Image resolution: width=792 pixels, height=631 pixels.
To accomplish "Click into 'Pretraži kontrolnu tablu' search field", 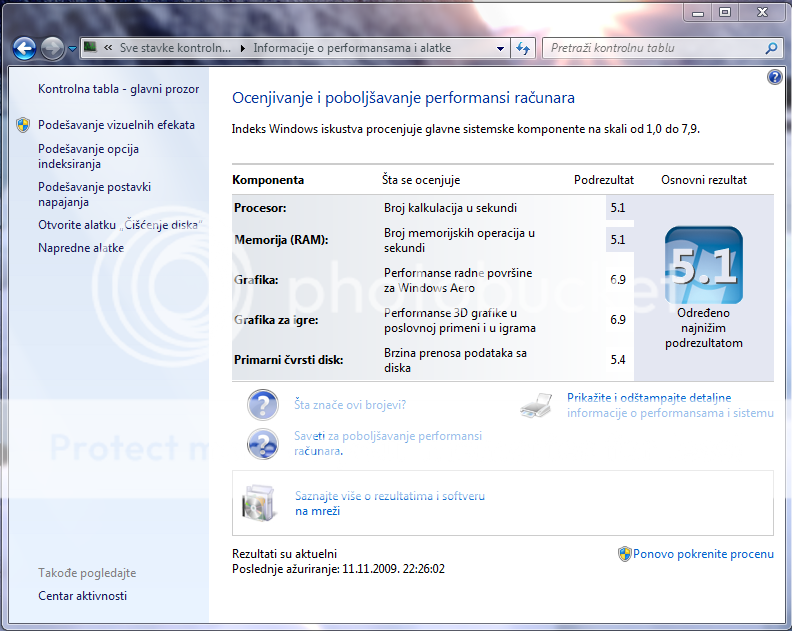I will click(x=650, y=48).
